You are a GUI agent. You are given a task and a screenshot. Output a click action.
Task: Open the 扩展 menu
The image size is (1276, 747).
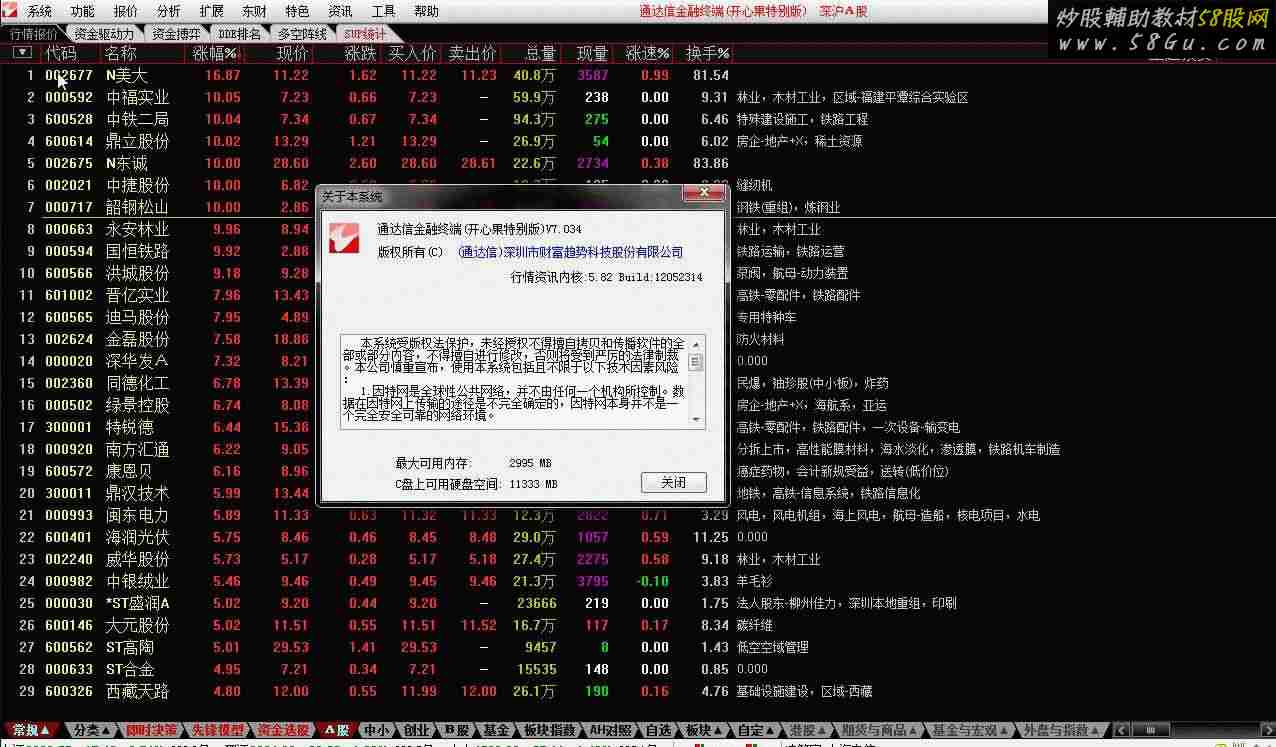[211, 11]
